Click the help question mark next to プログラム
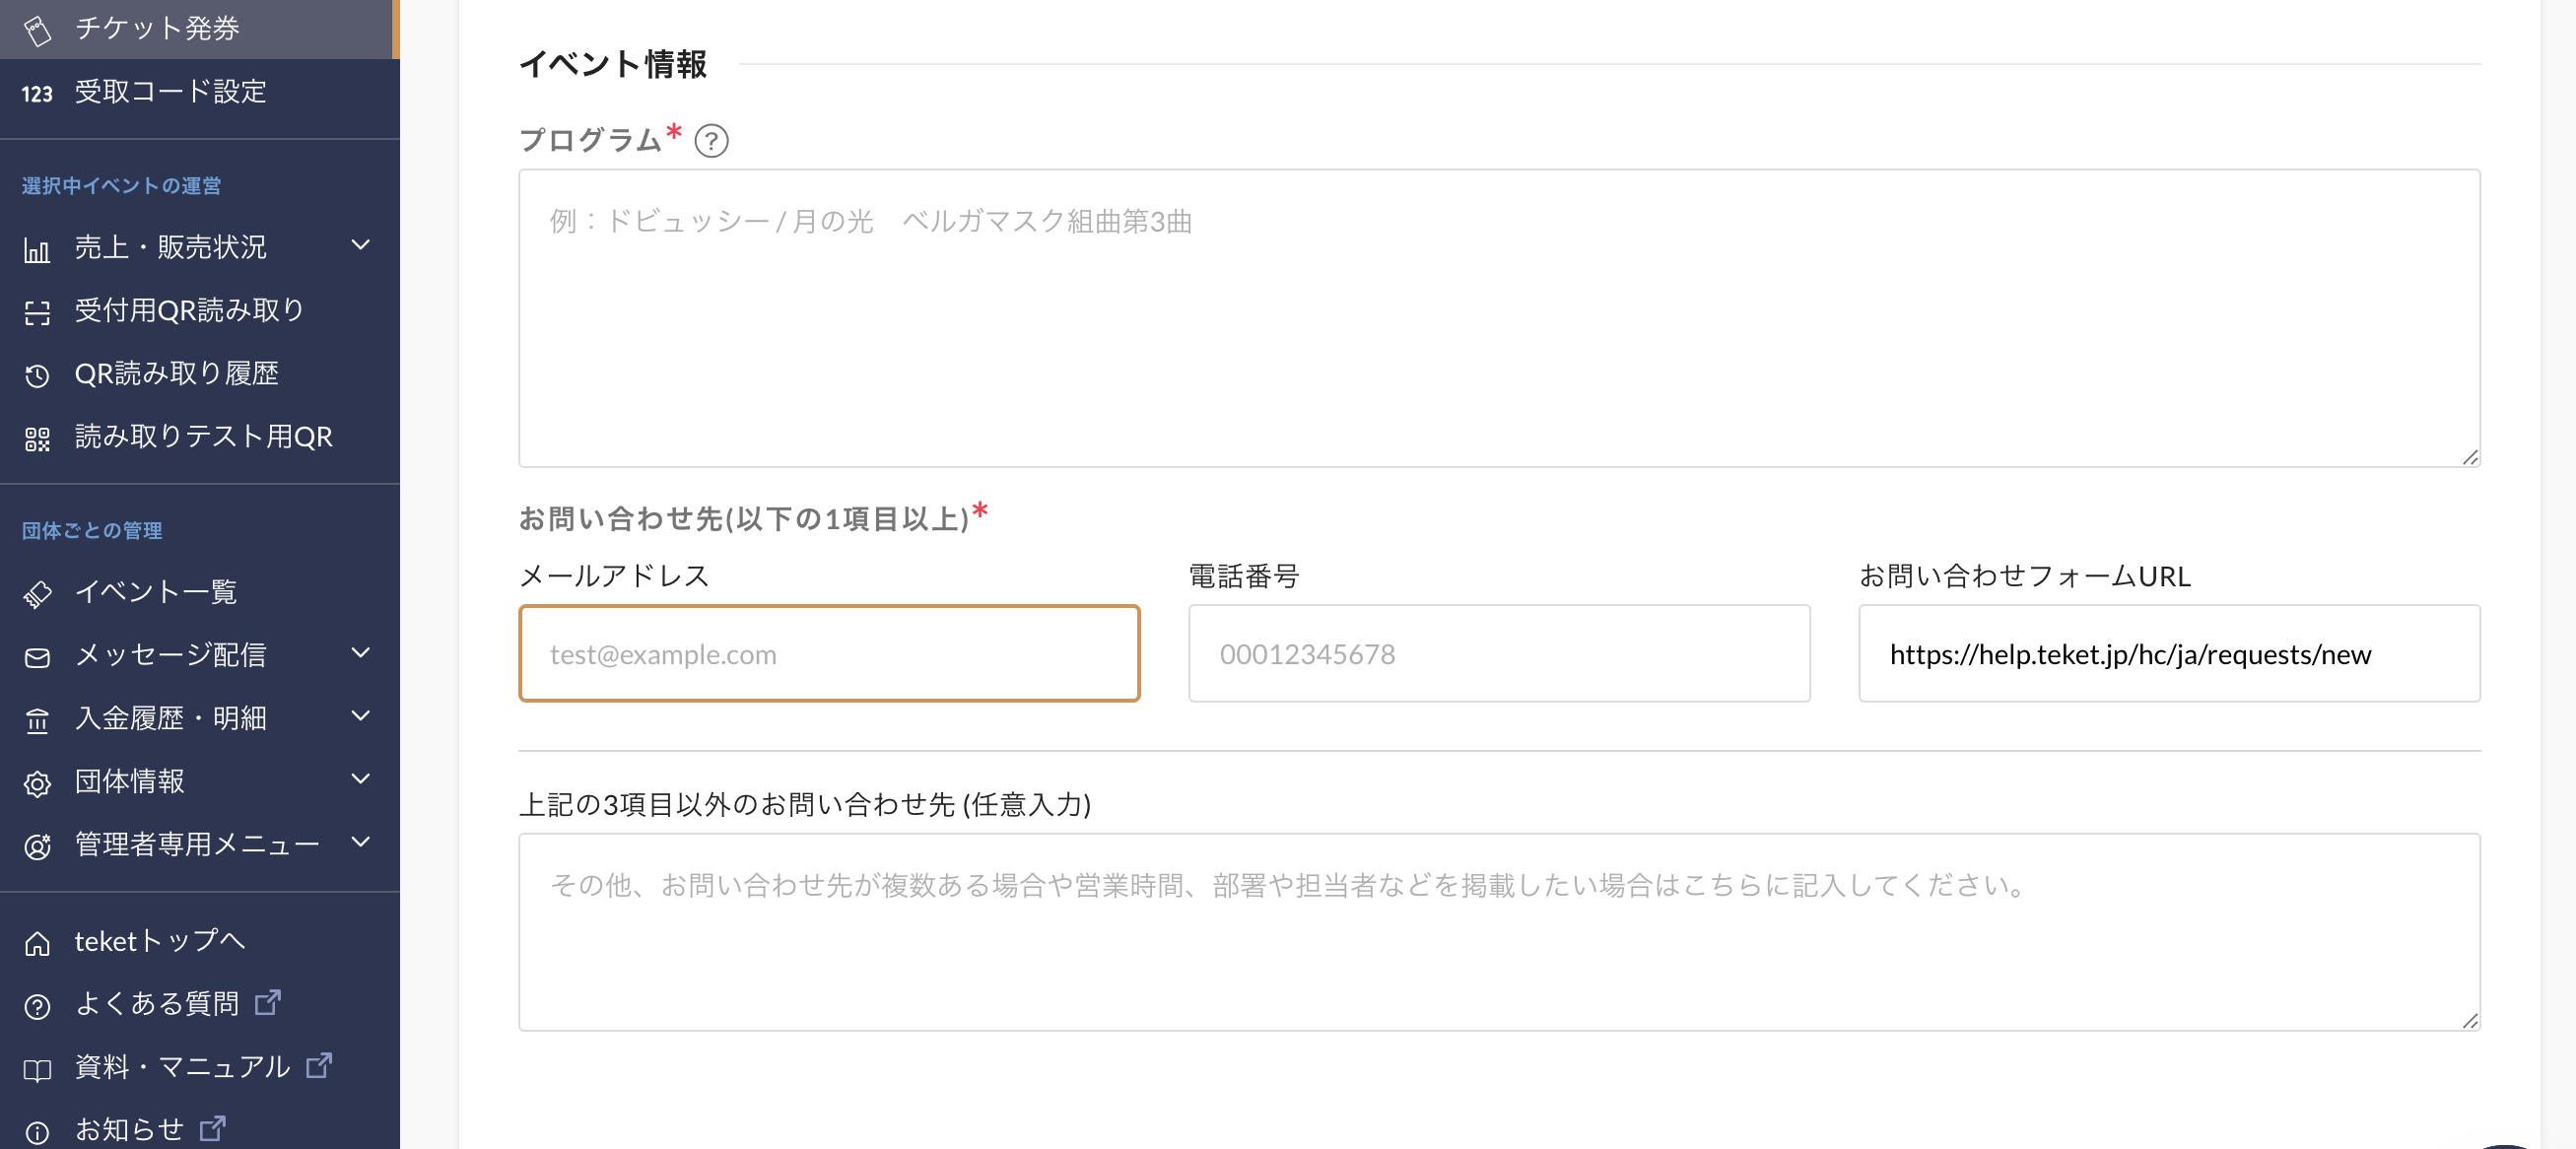2576x1149 pixels. 711,141
